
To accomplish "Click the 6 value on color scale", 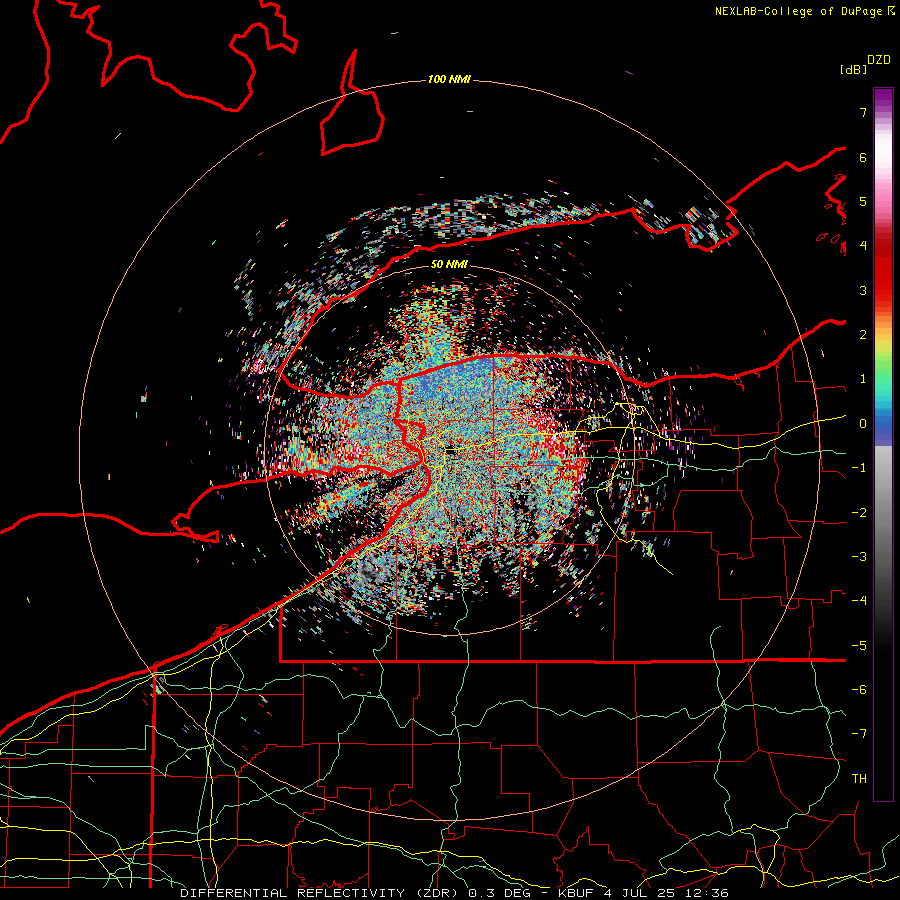I will click(863, 157).
